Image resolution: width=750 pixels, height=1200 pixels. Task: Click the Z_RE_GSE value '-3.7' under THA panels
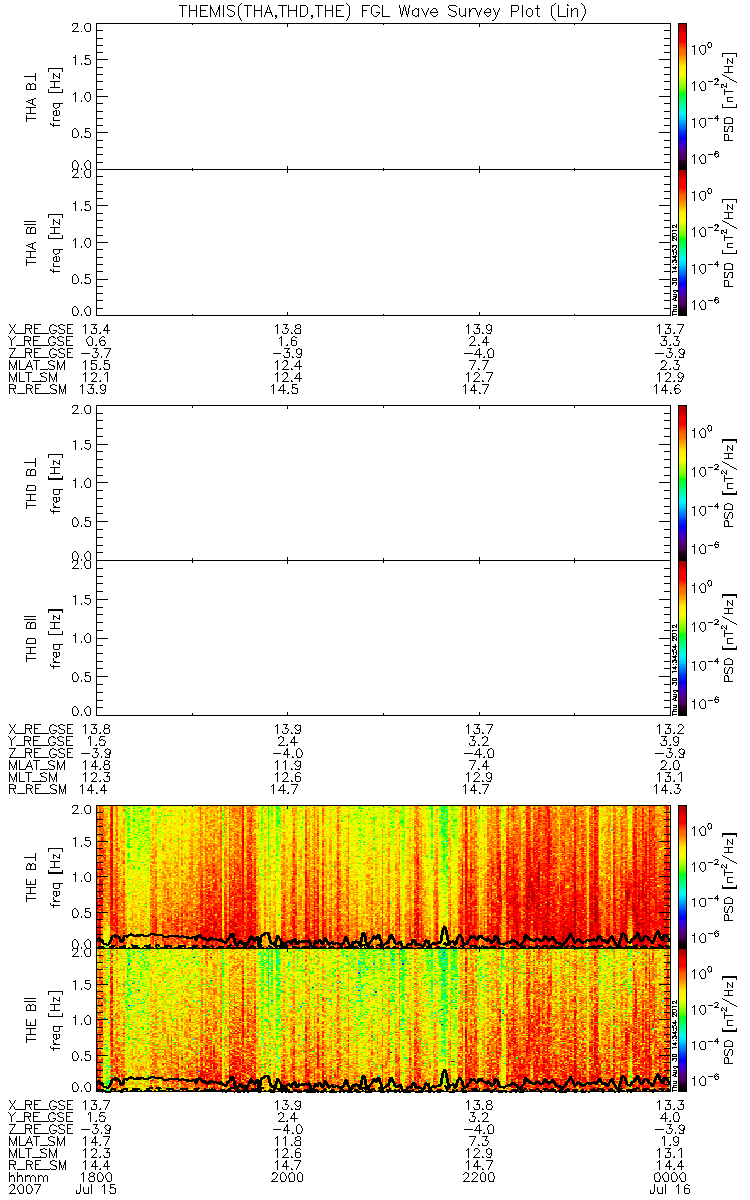click(x=94, y=355)
